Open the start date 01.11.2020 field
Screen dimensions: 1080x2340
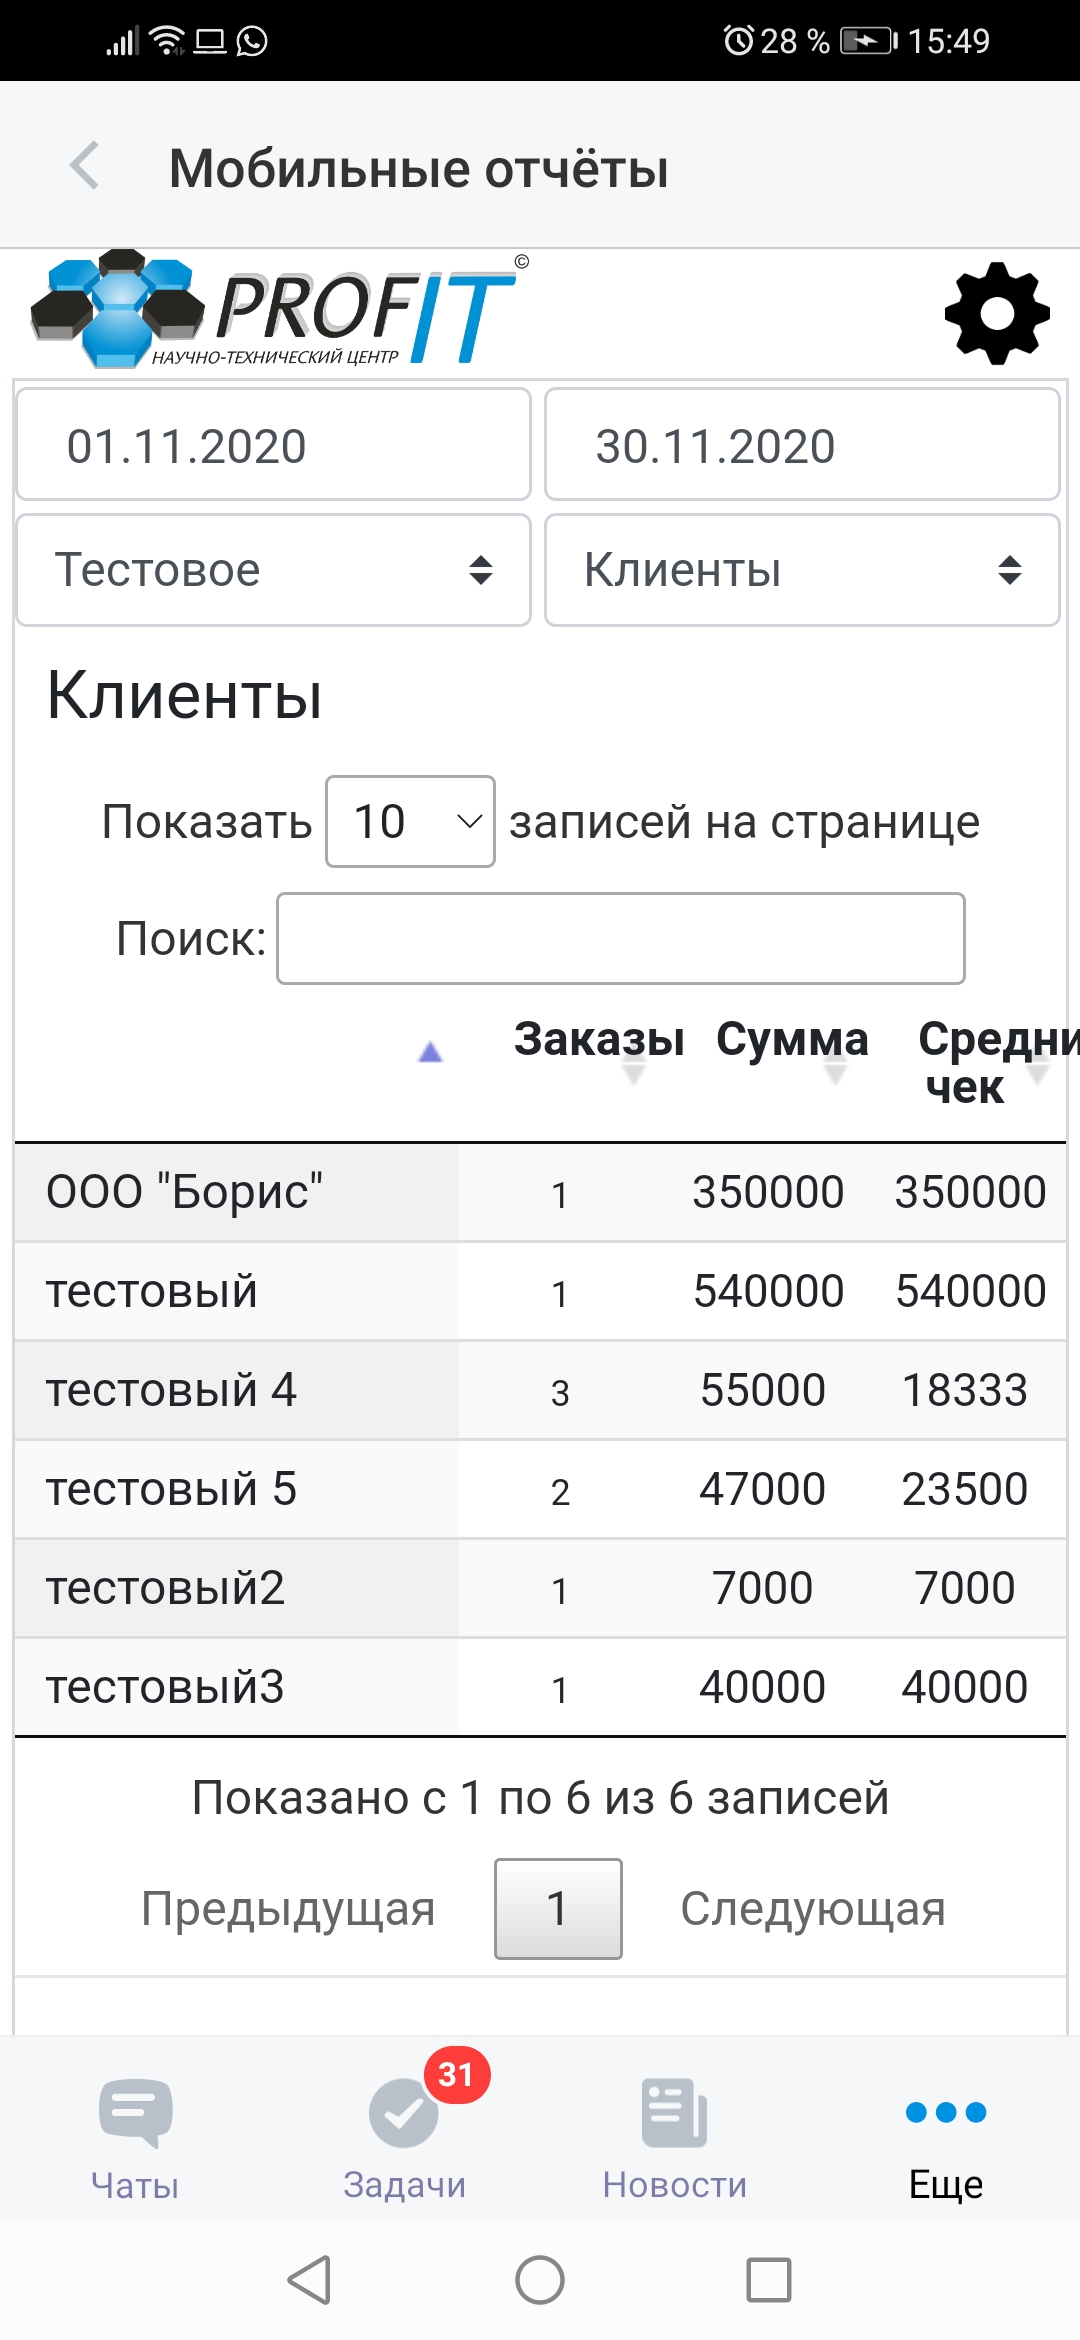pos(273,445)
